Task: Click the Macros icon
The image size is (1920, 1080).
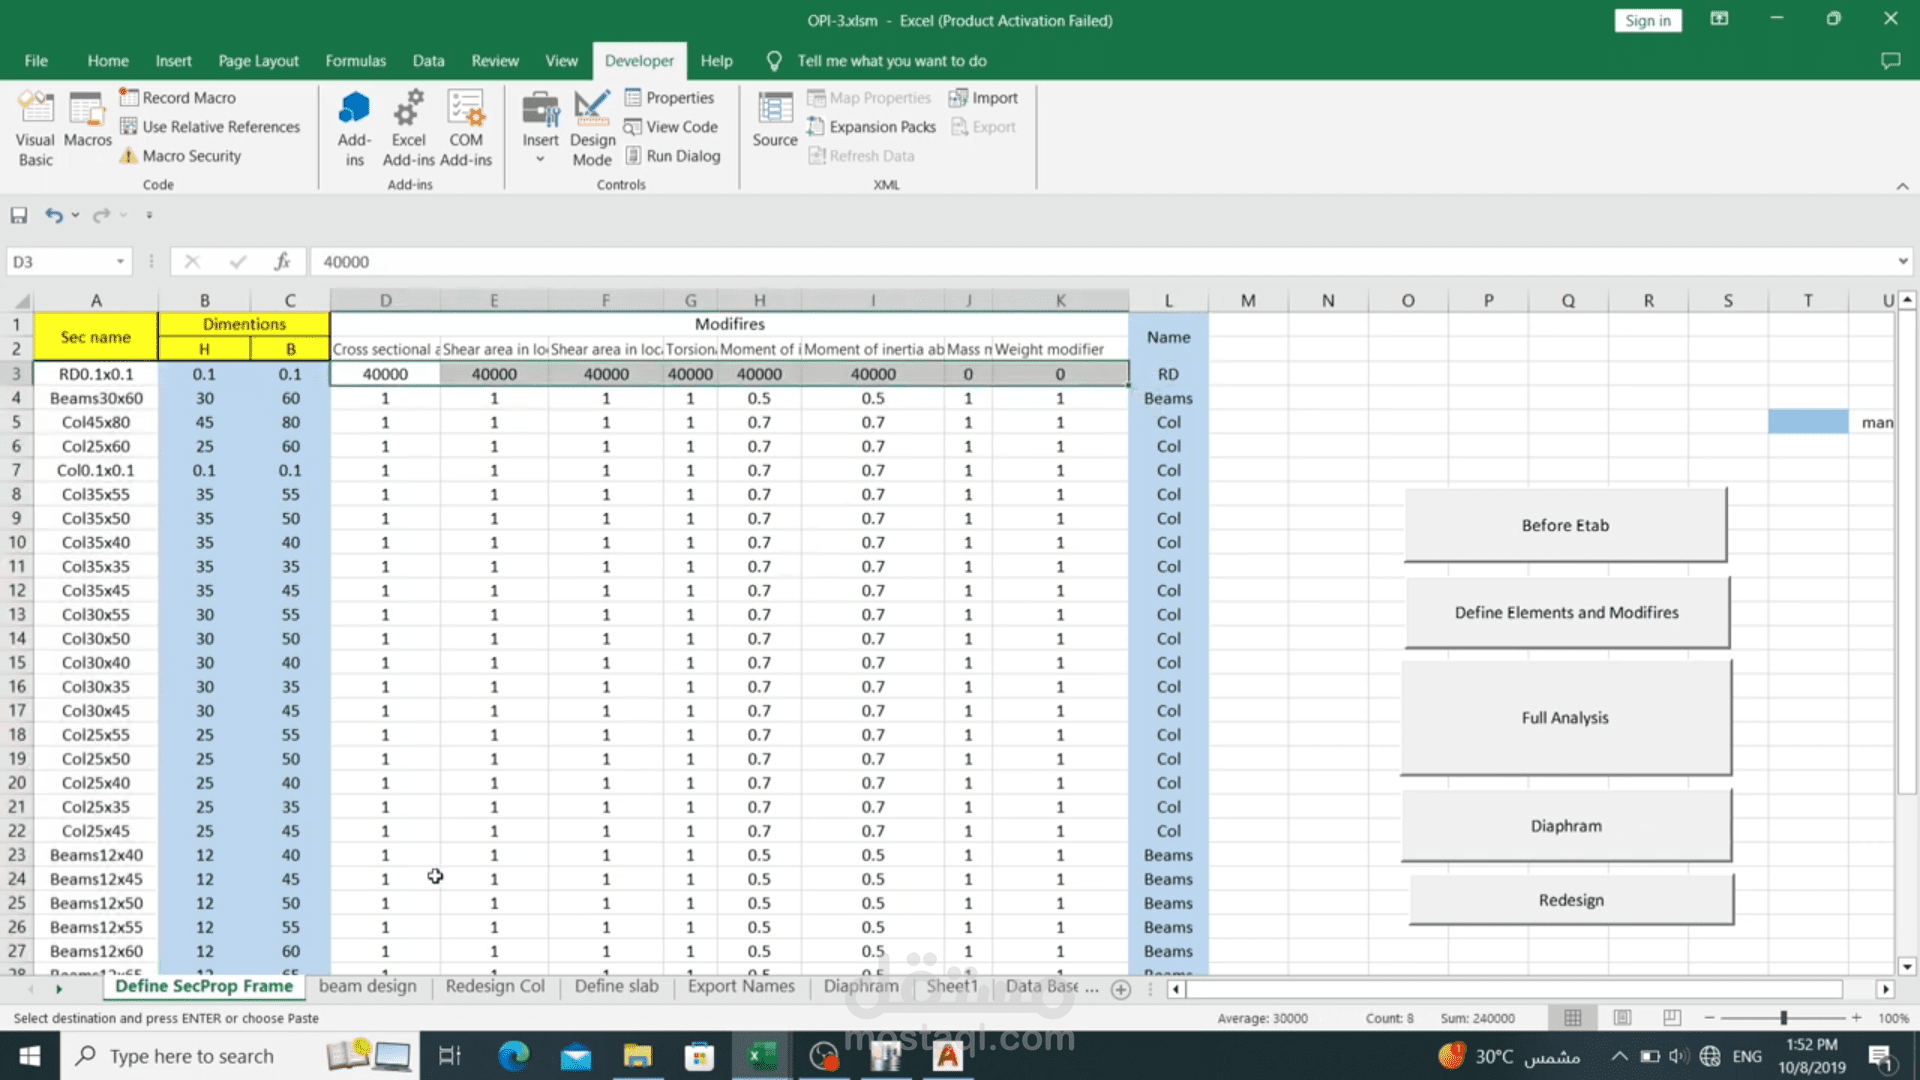Action: (87, 122)
